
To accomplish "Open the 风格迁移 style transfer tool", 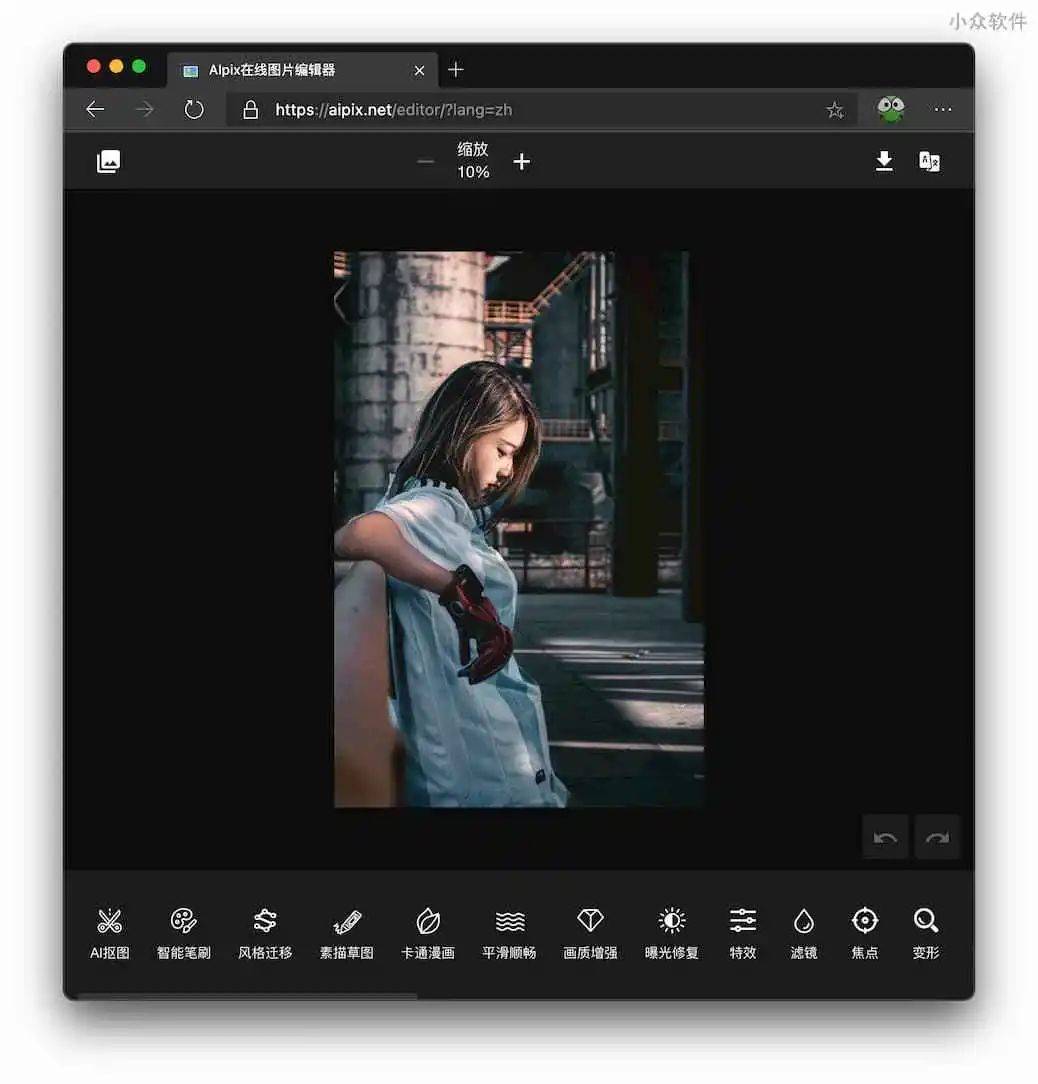I will (x=265, y=933).
